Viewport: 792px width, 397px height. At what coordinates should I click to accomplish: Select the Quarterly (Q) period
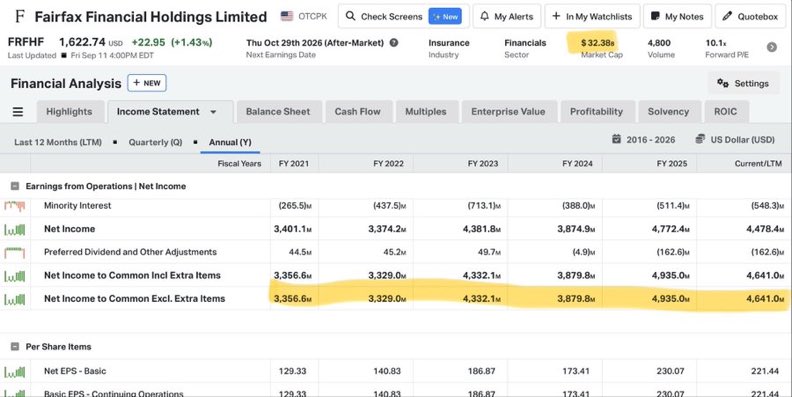tap(155, 142)
